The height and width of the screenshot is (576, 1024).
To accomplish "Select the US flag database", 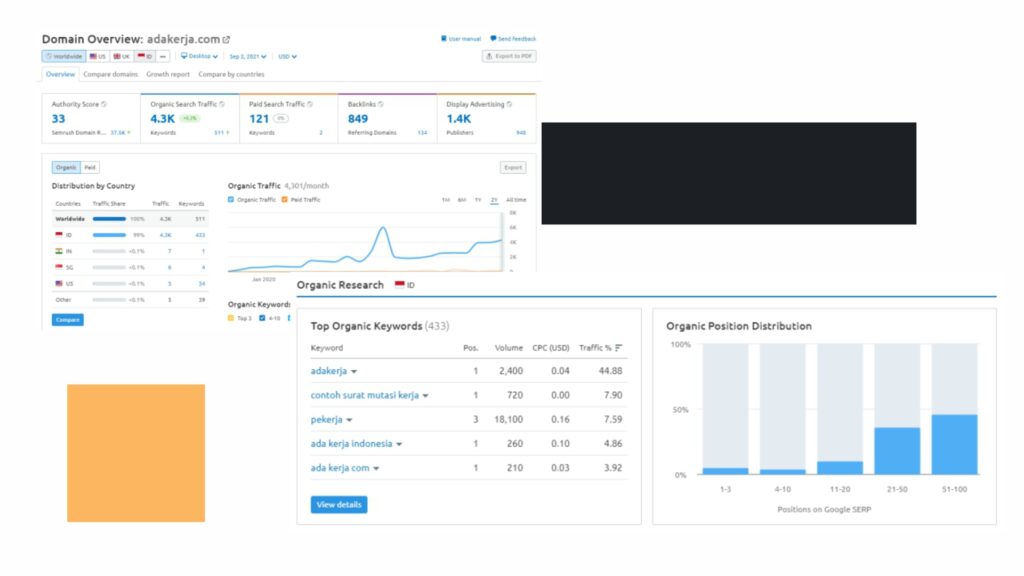I will (x=97, y=57).
